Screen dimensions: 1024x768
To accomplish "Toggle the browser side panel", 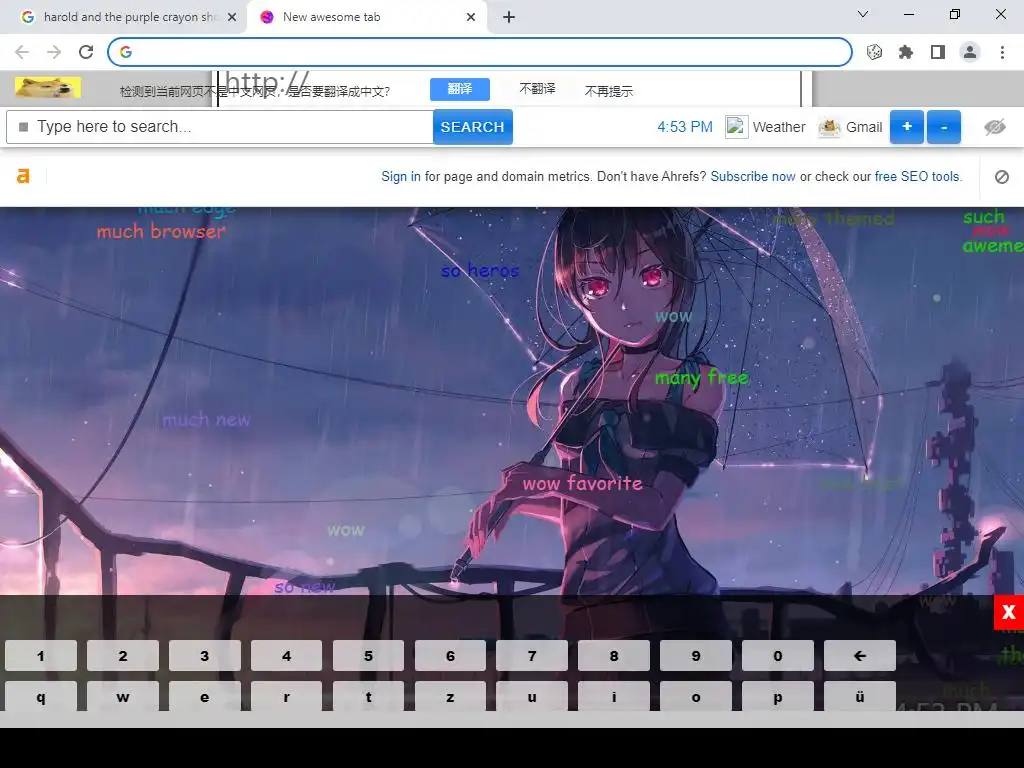I will (x=938, y=52).
